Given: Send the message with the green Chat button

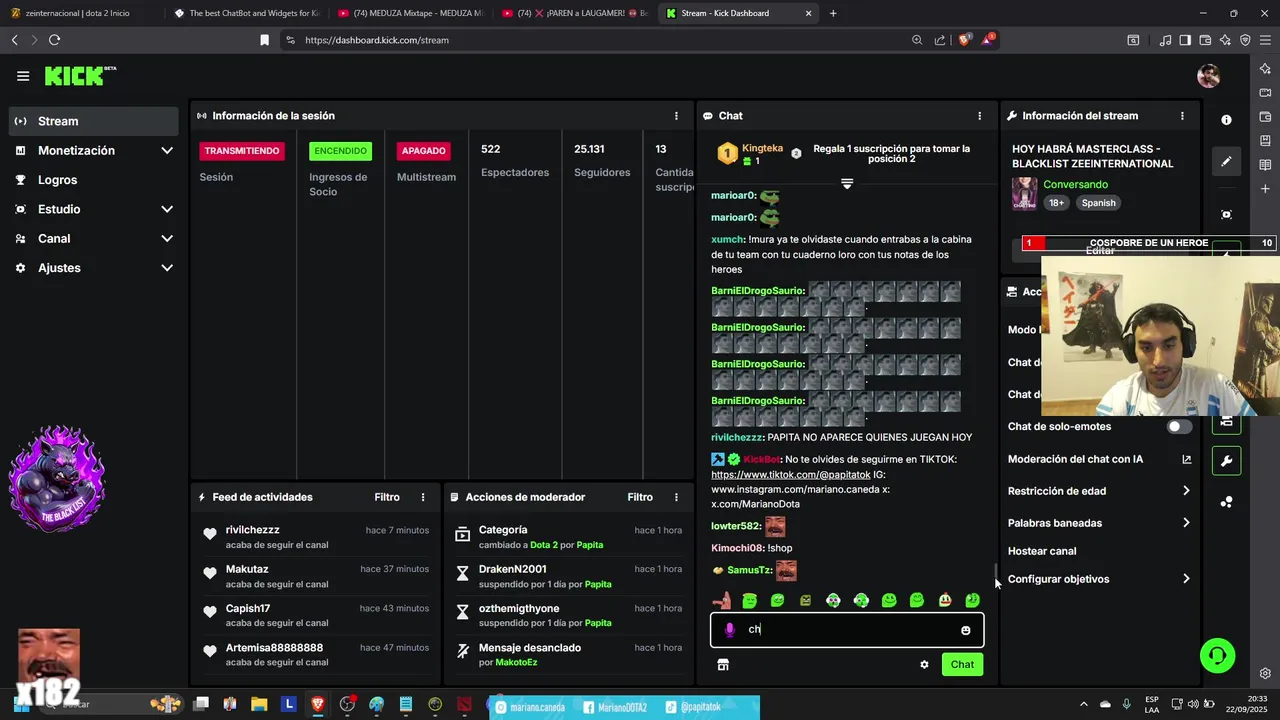Looking at the screenshot, I should coord(962,664).
